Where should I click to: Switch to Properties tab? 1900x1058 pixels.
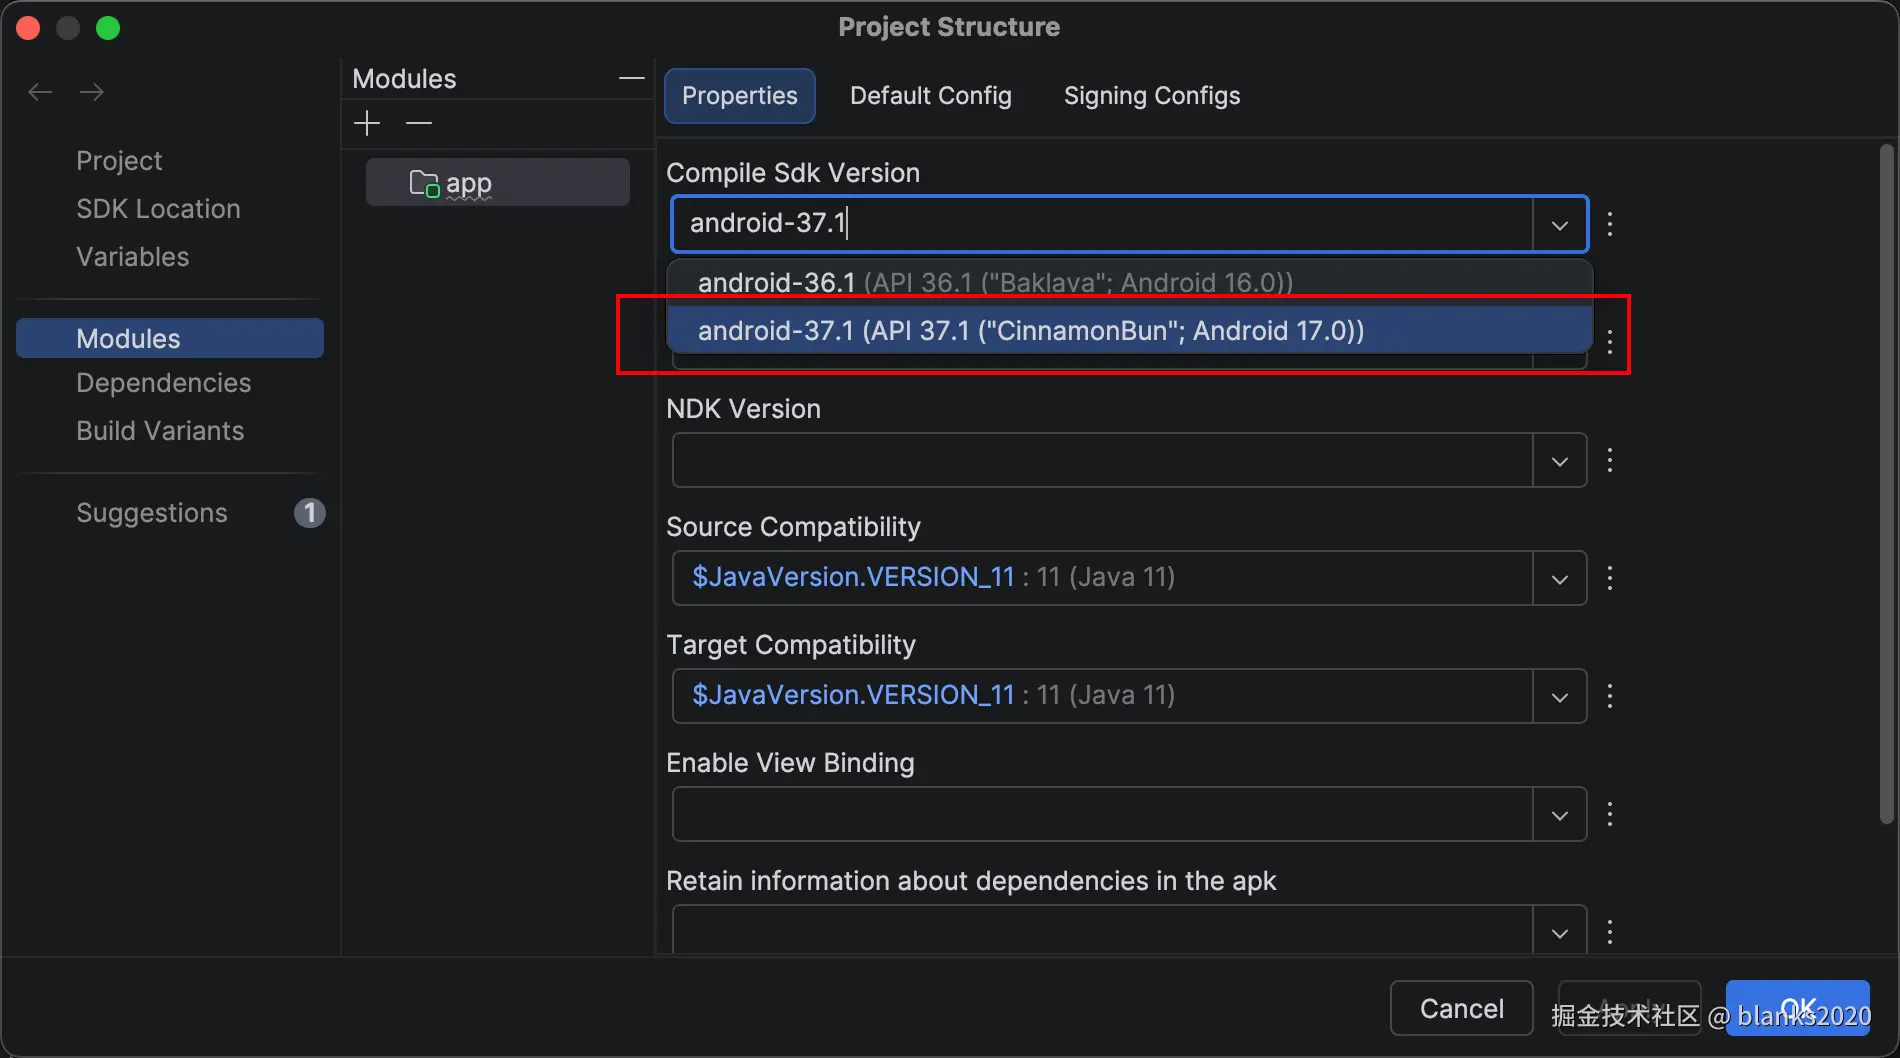tap(740, 96)
